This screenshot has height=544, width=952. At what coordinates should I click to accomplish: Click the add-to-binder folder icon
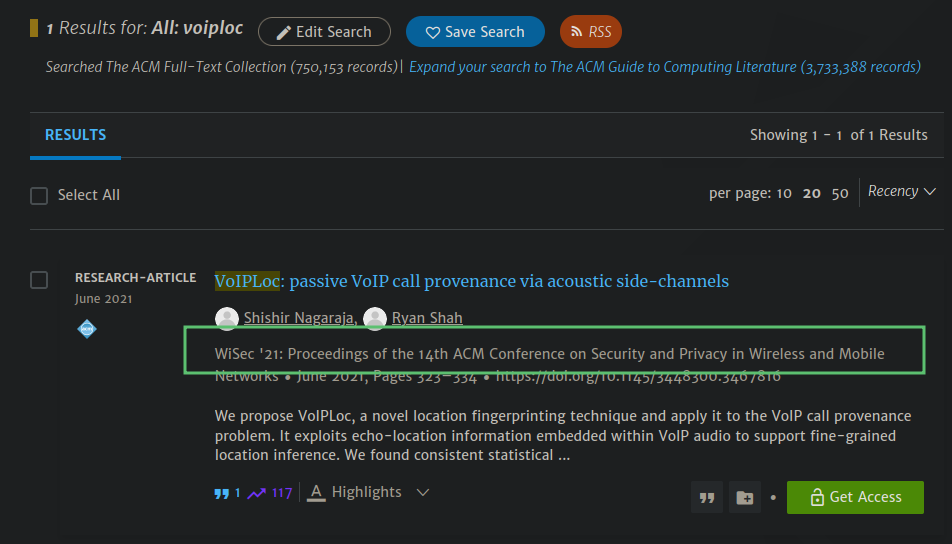tap(744, 497)
